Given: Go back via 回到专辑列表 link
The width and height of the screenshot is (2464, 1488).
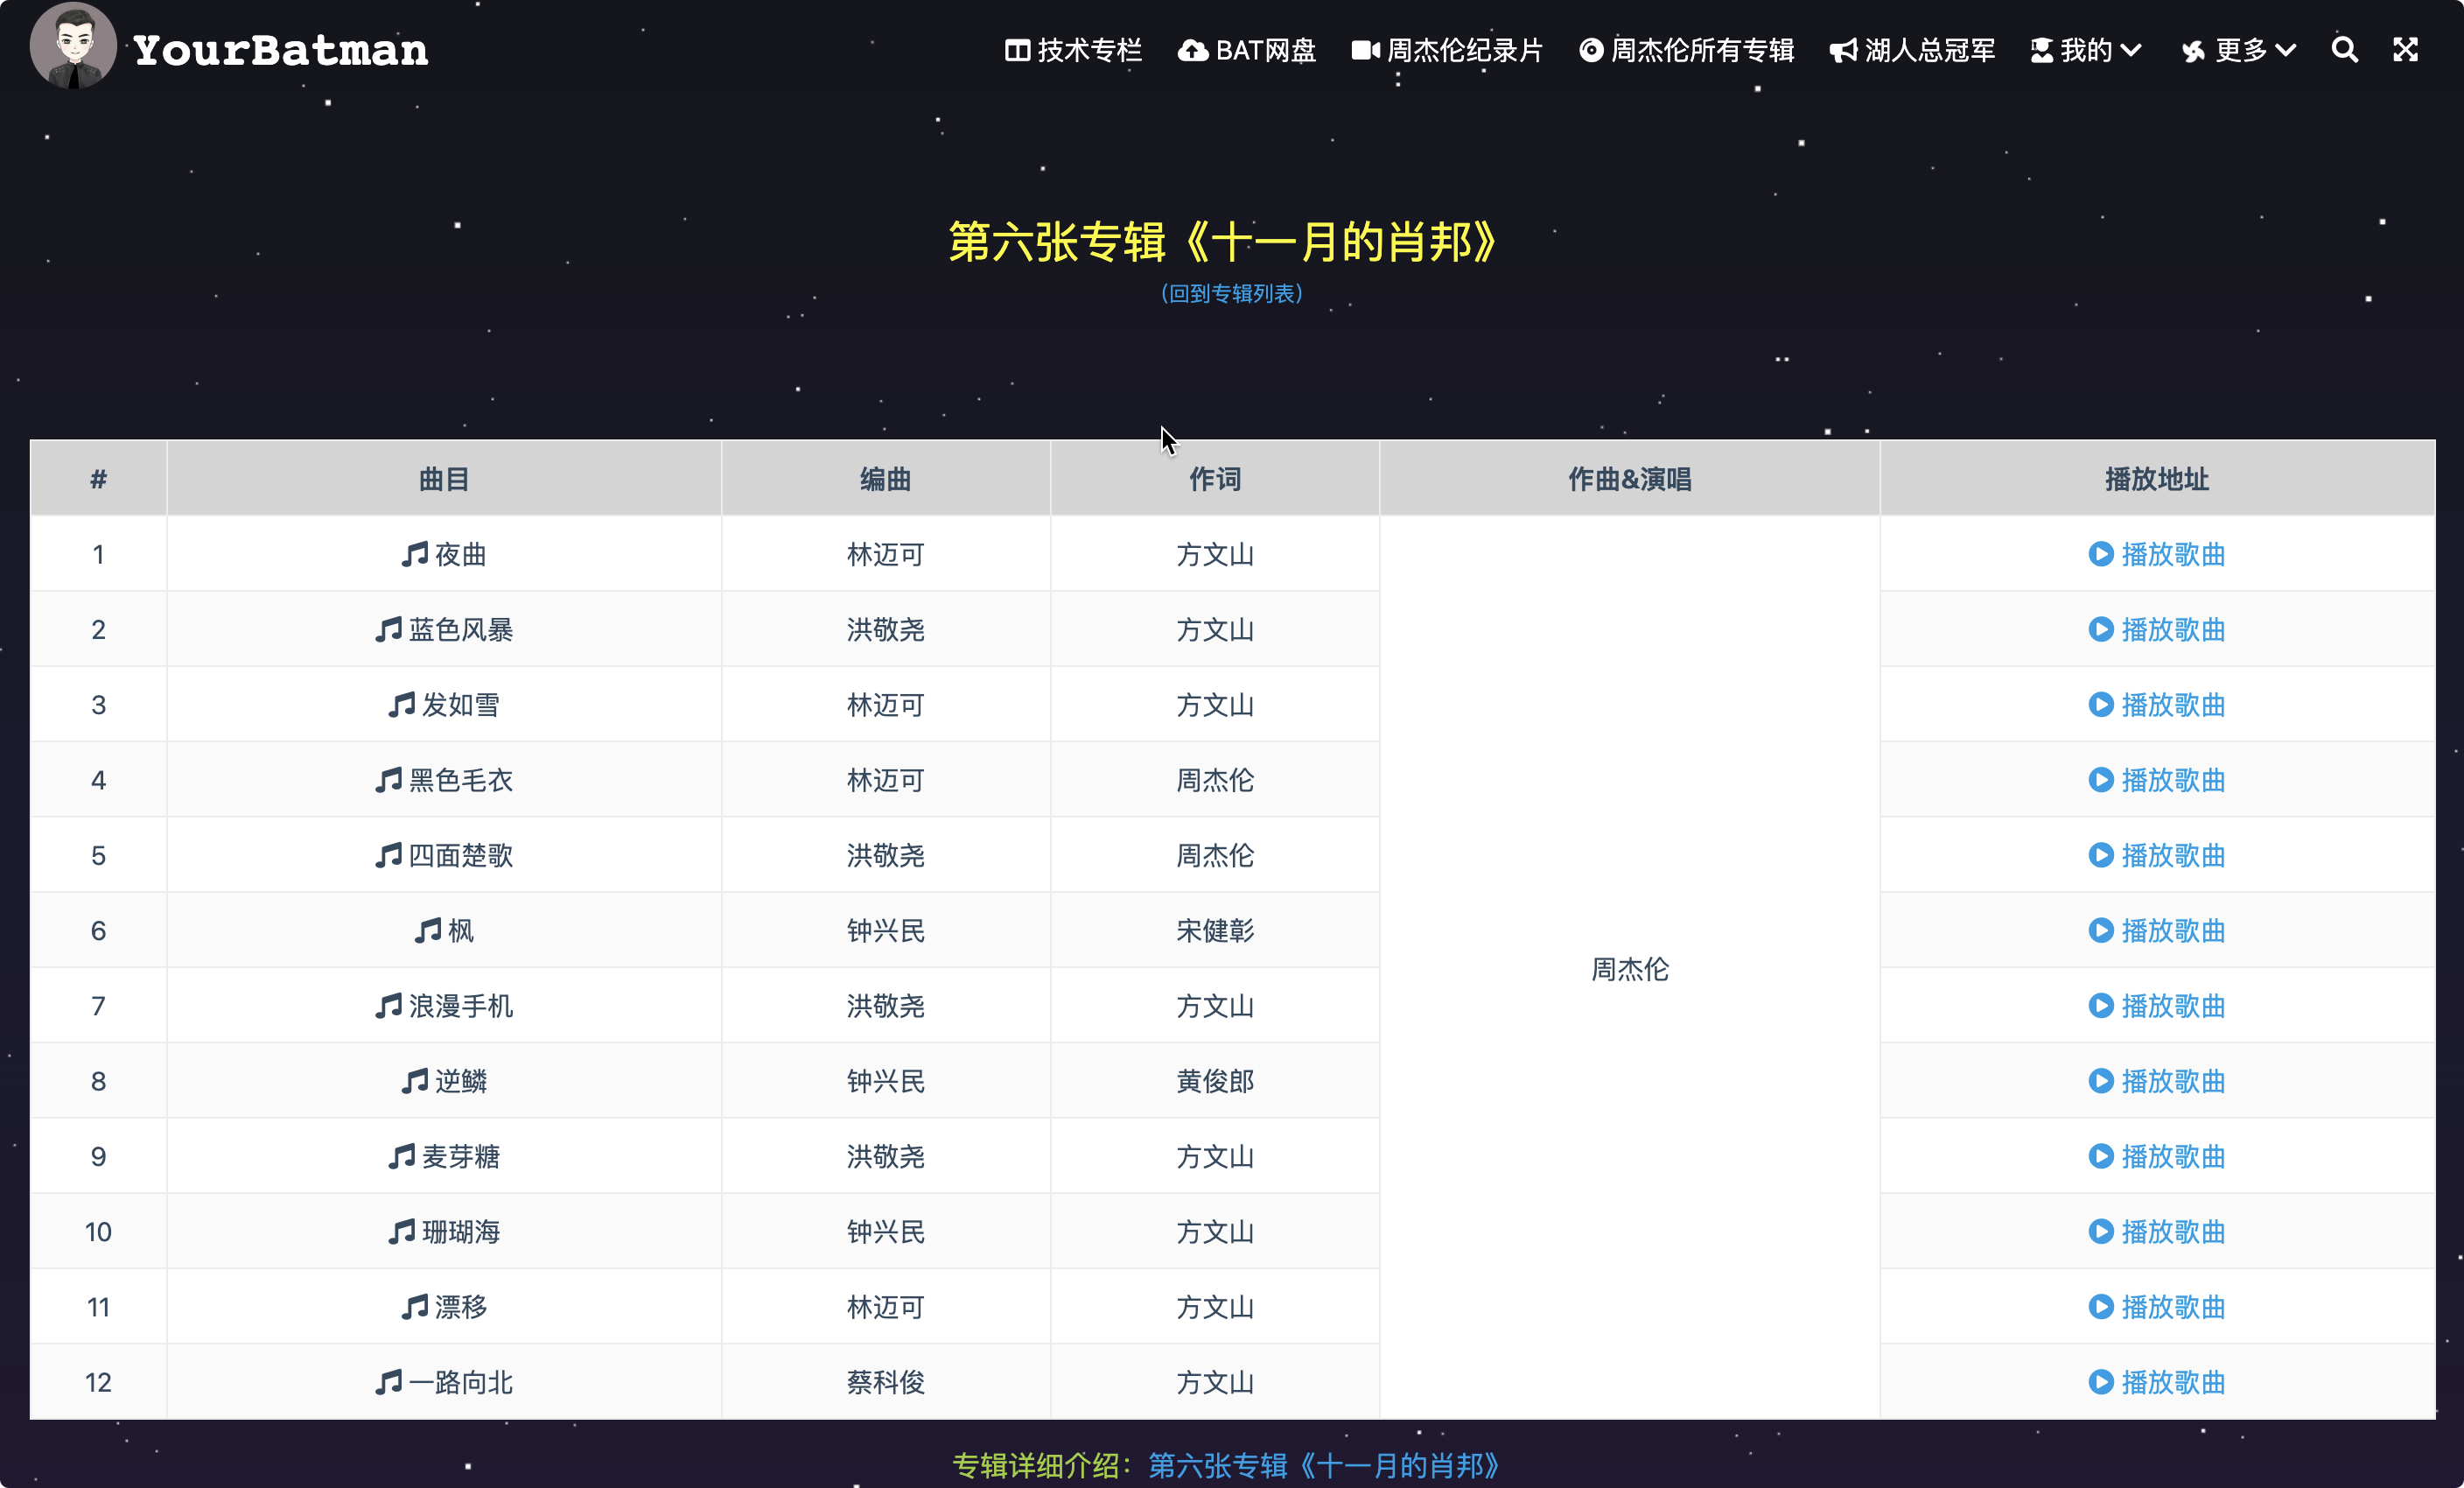Looking at the screenshot, I should (x=1231, y=293).
